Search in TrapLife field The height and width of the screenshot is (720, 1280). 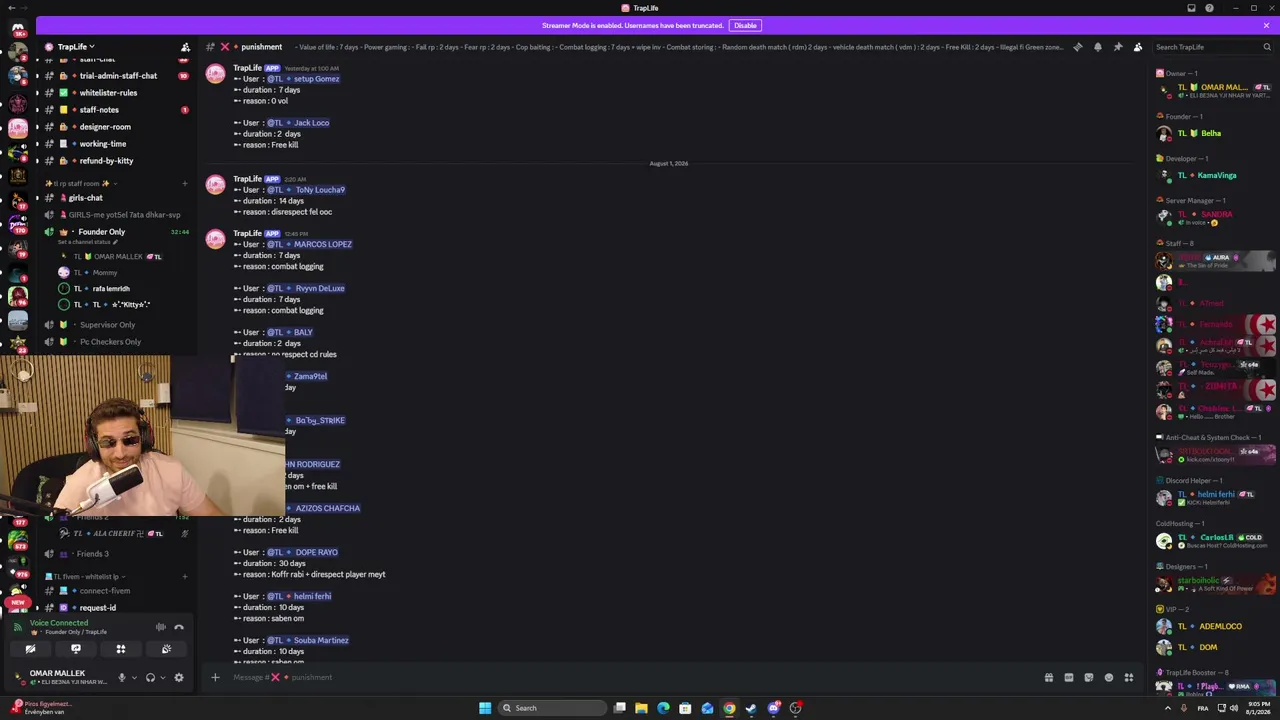(1211, 47)
